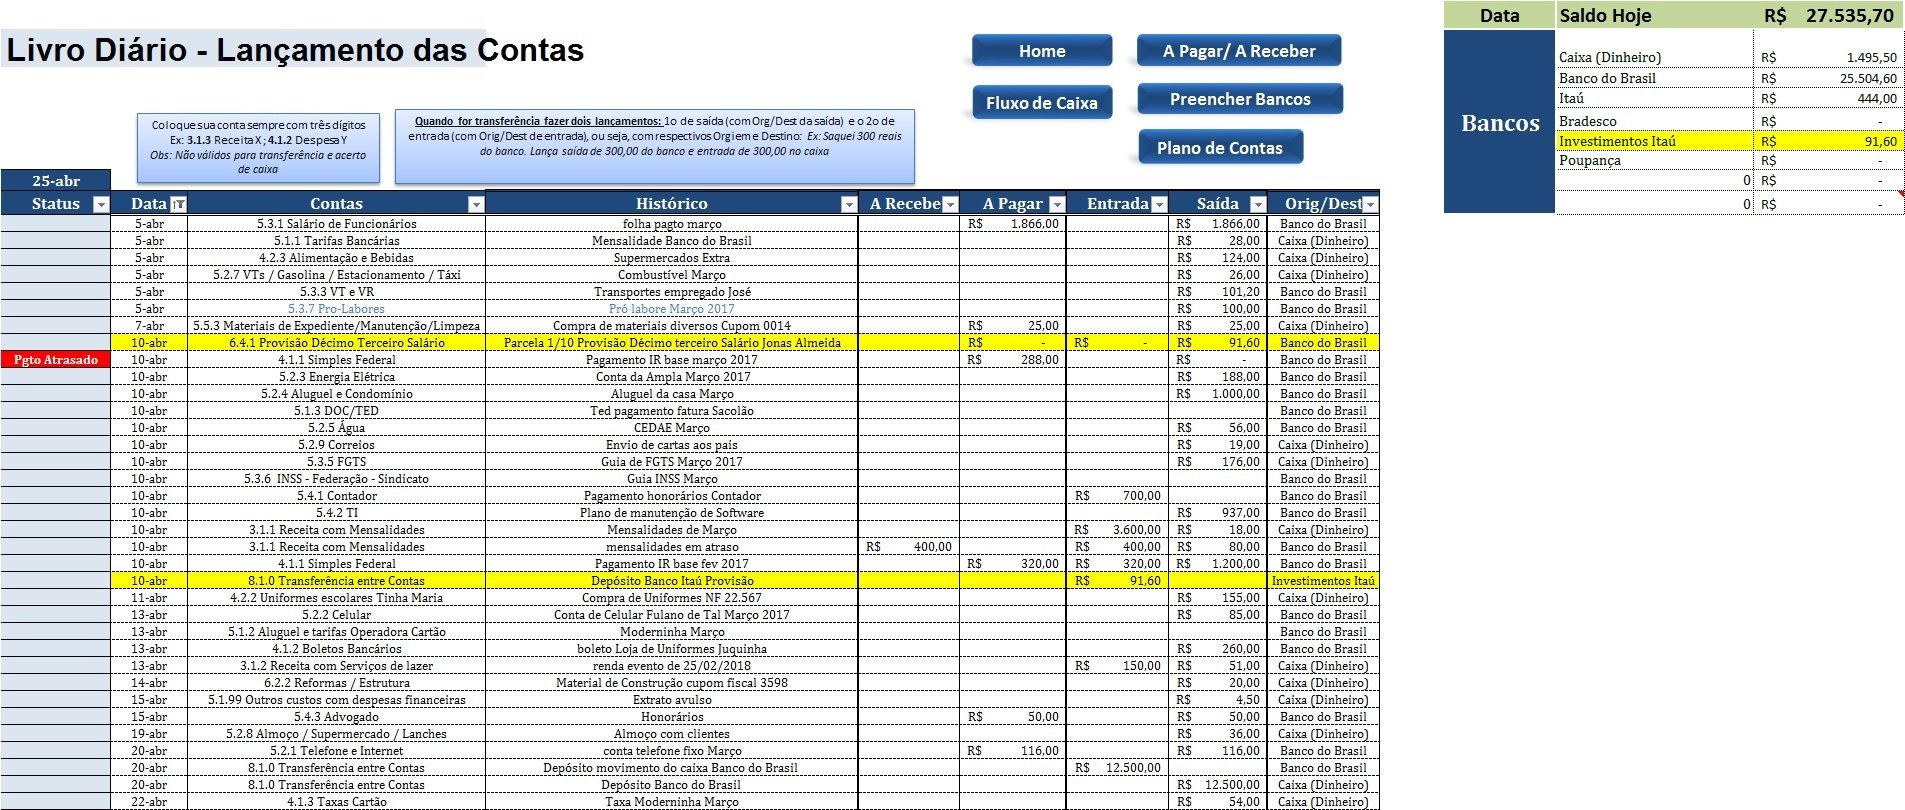Select the Supermercados Extra history cell
The width and height of the screenshot is (1905, 810).
672,258
